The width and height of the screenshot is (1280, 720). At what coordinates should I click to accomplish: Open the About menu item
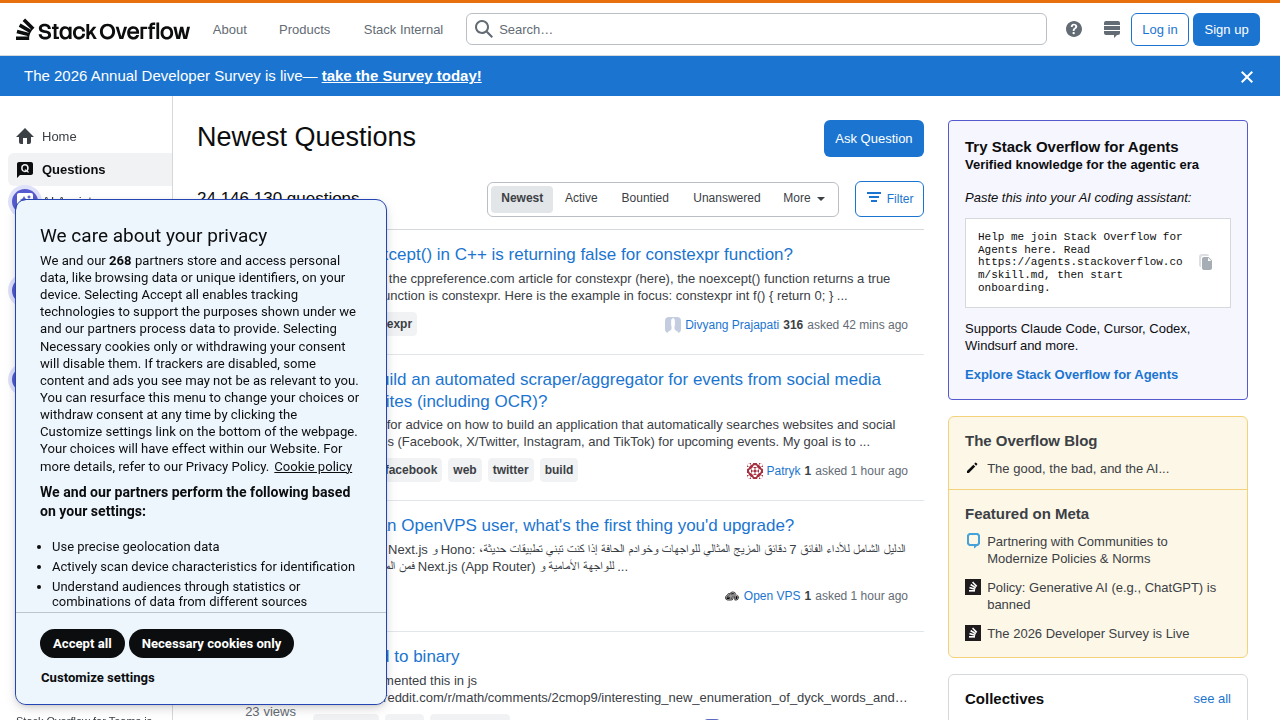[230, 30]
